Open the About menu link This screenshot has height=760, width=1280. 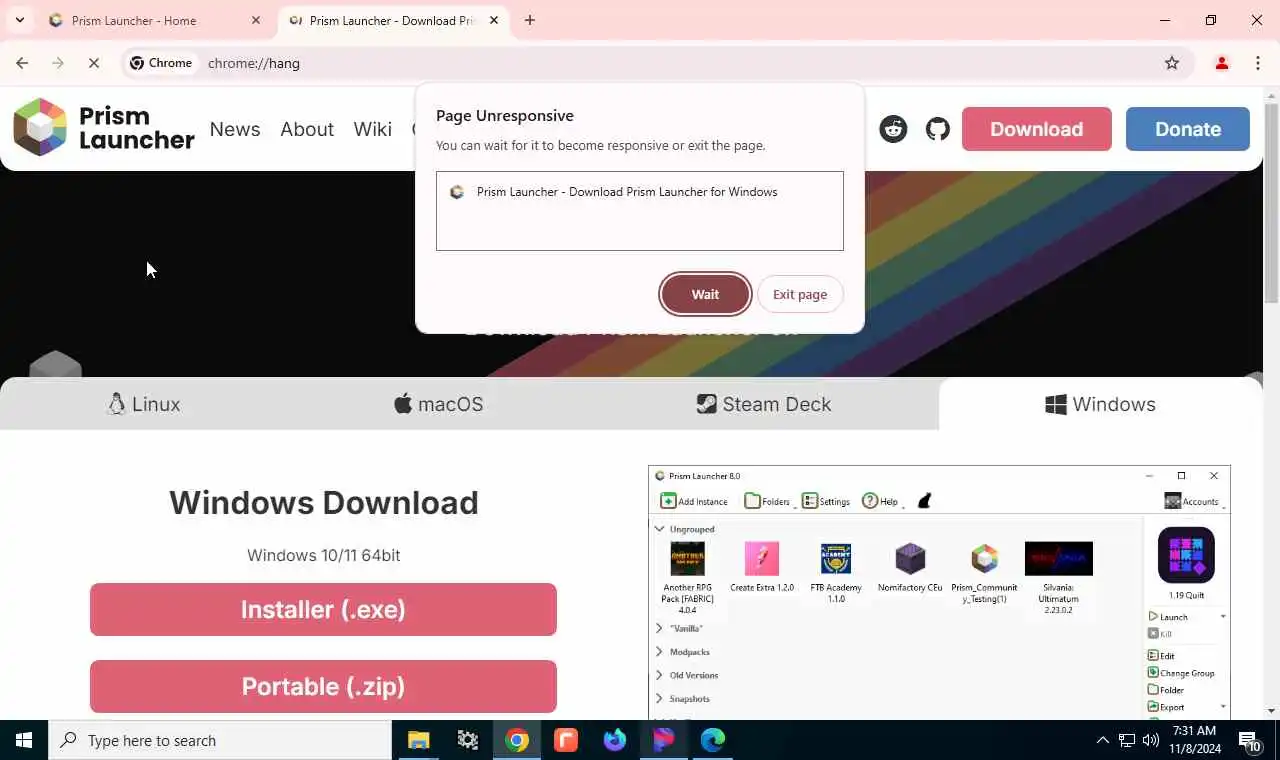307,129
